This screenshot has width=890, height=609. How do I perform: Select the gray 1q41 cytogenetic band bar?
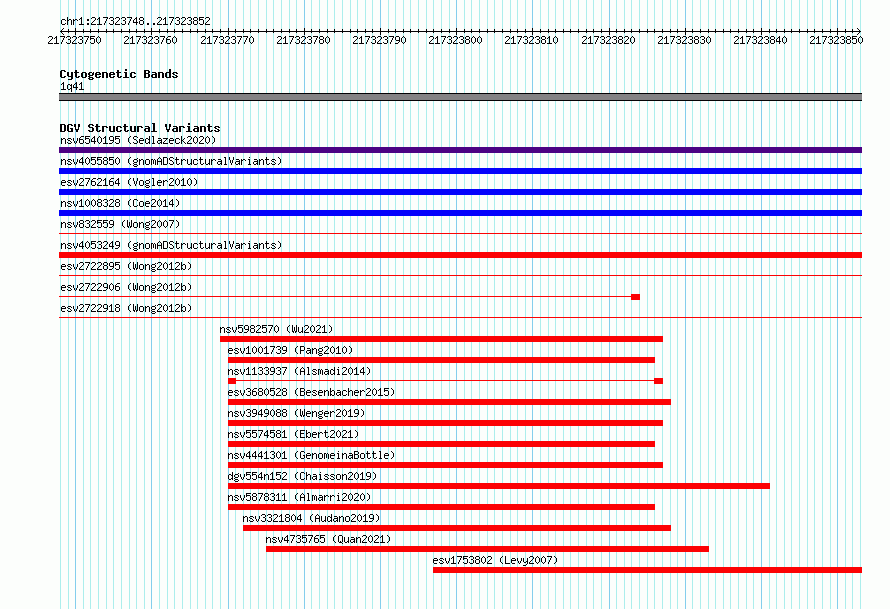pyautogui.click(x=460, y=97)
